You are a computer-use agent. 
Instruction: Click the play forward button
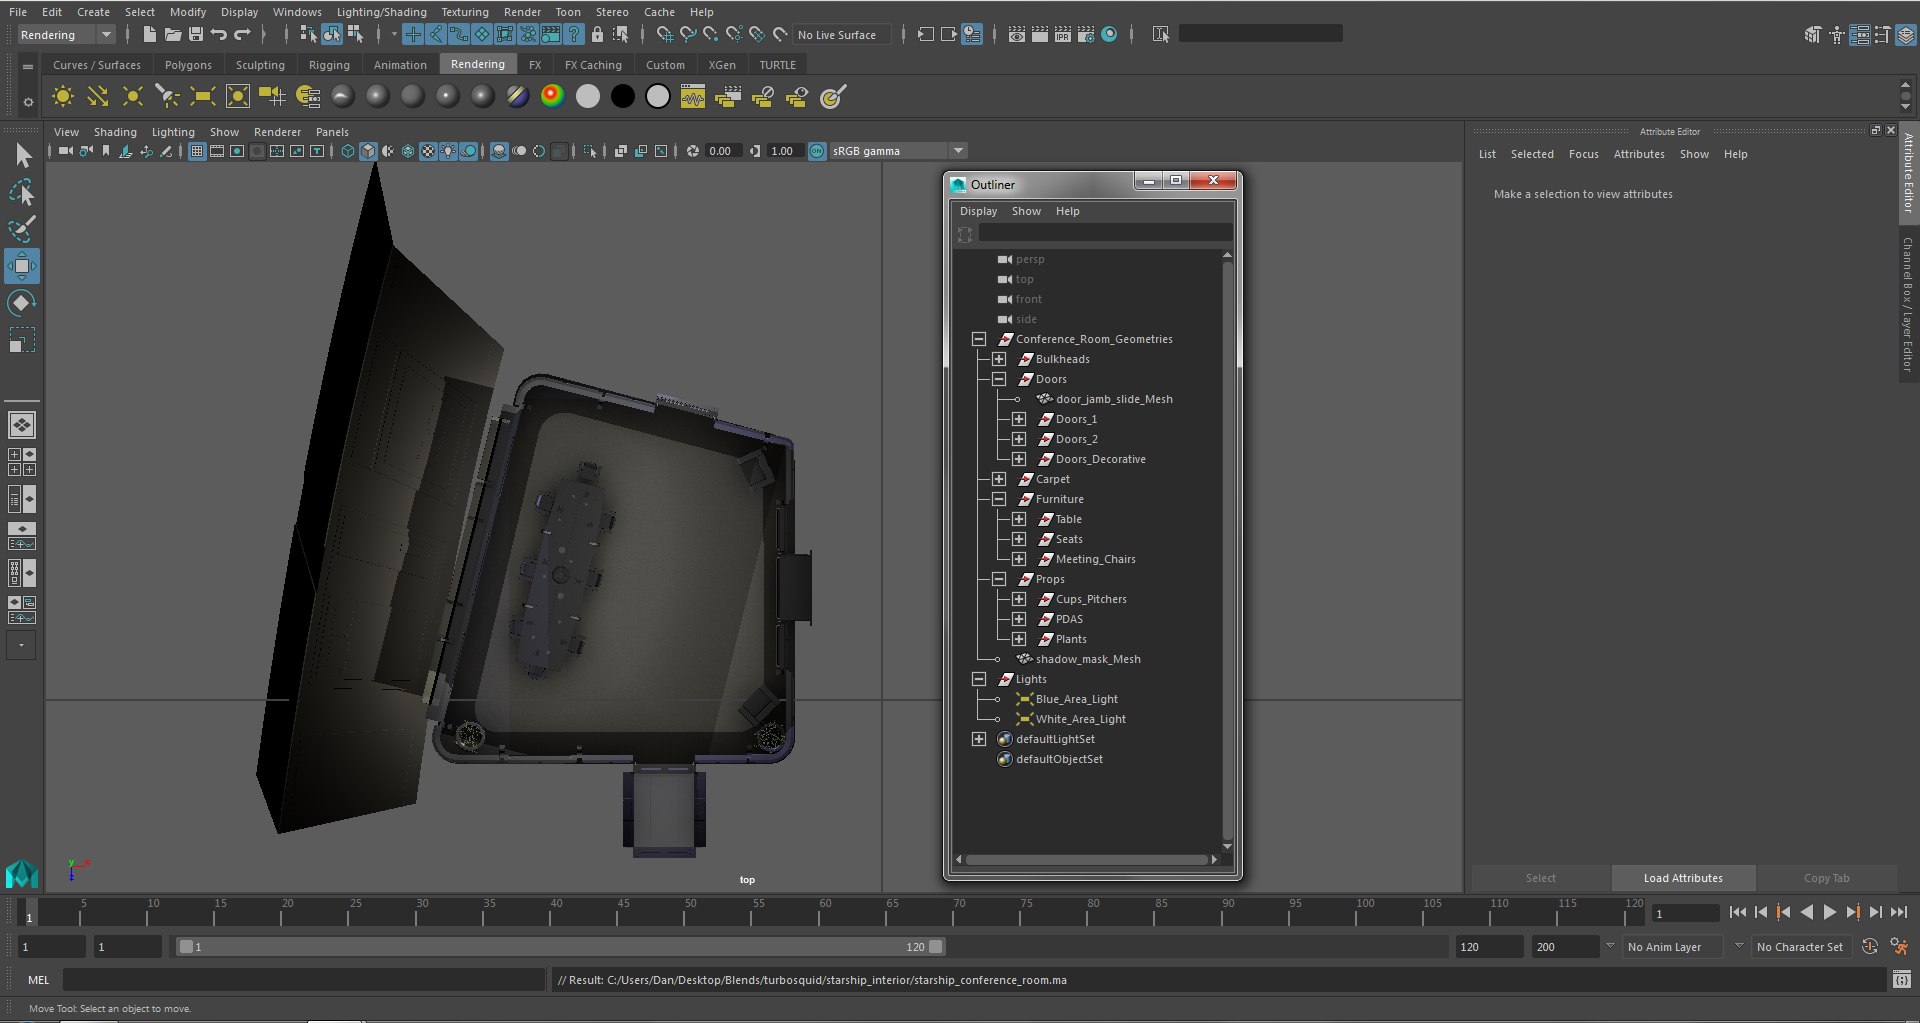(x=1829, y=912)
